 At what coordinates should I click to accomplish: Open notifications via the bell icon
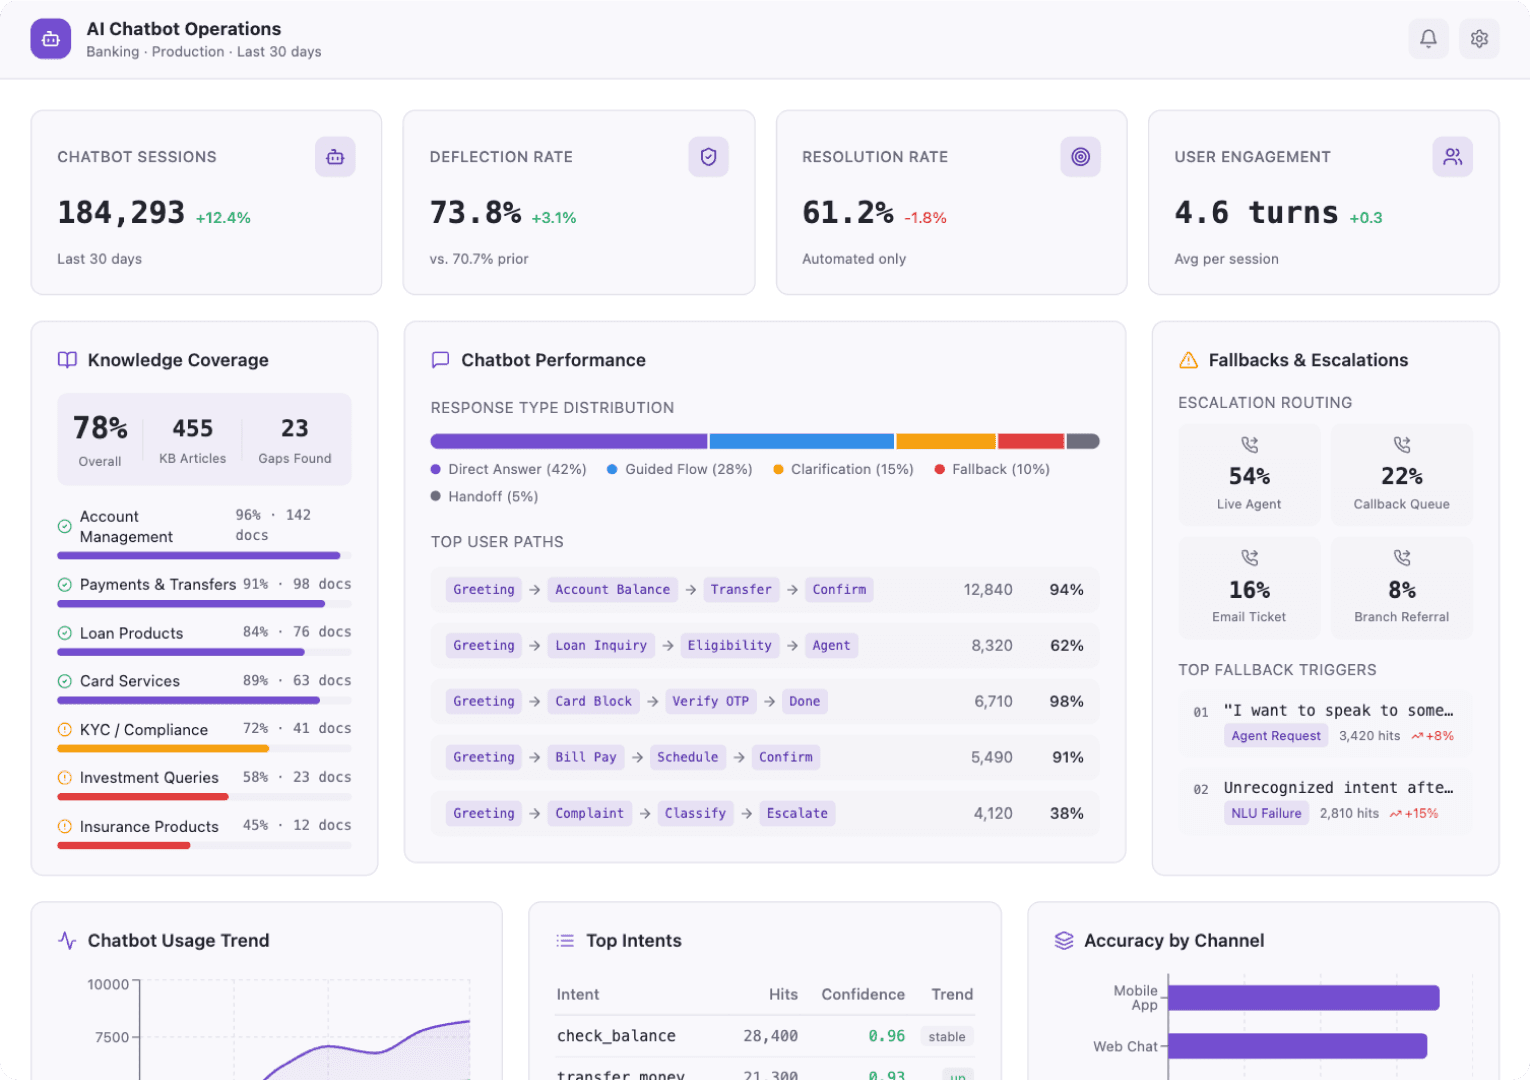(x=1428, y=38)
